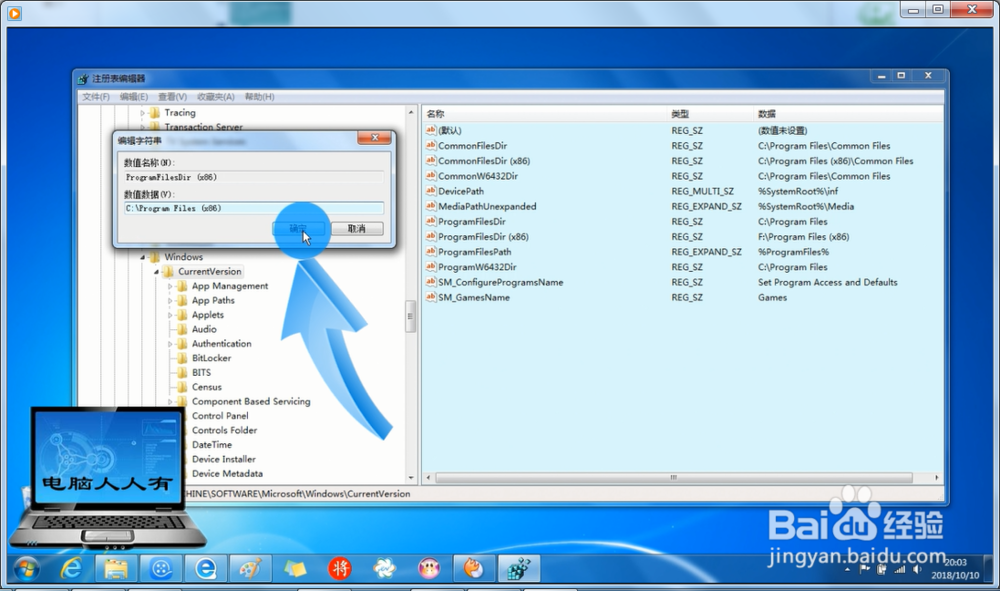
Task: Open the file explorer taskbar icon
Action: [x=115, y=568]
